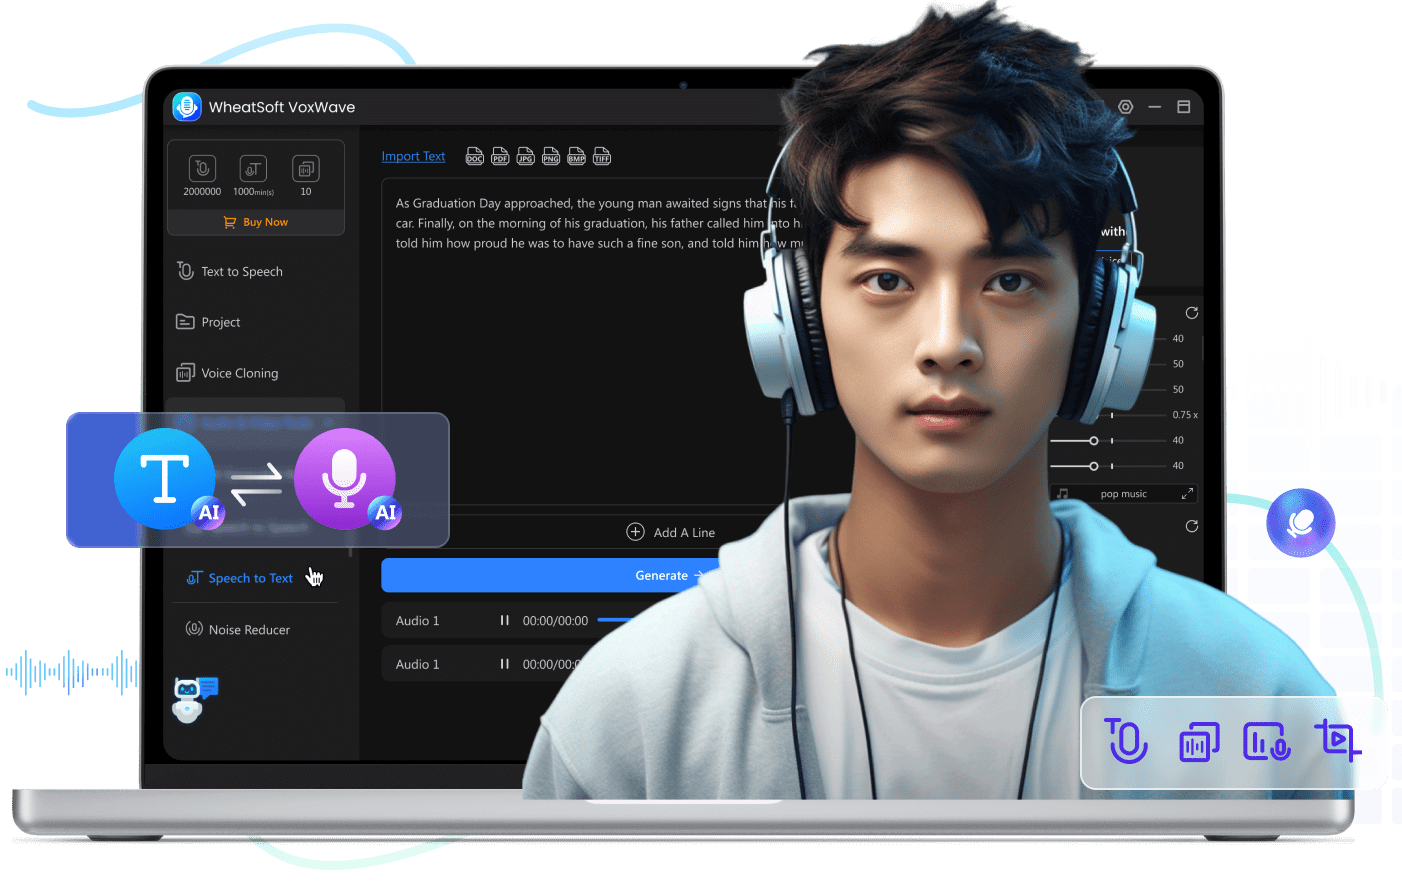
Task: Click the audio-bars microphone icon in the feature card
Action: coord(1266,742)
